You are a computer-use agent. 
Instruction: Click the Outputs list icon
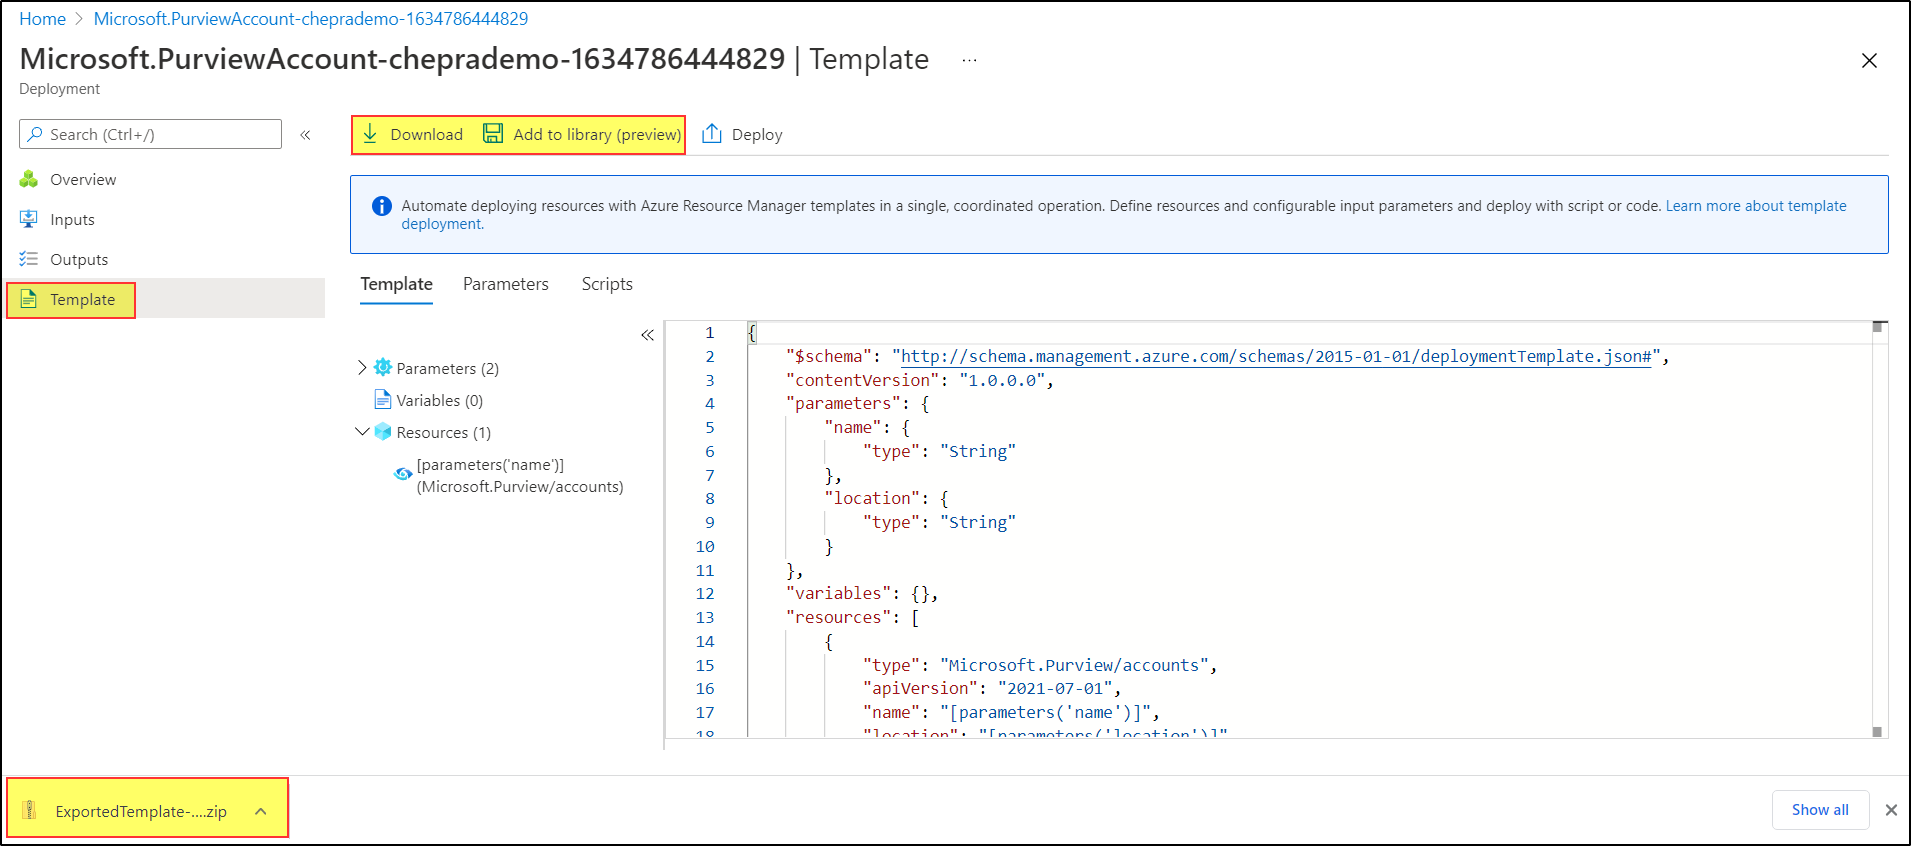(29, 259)
